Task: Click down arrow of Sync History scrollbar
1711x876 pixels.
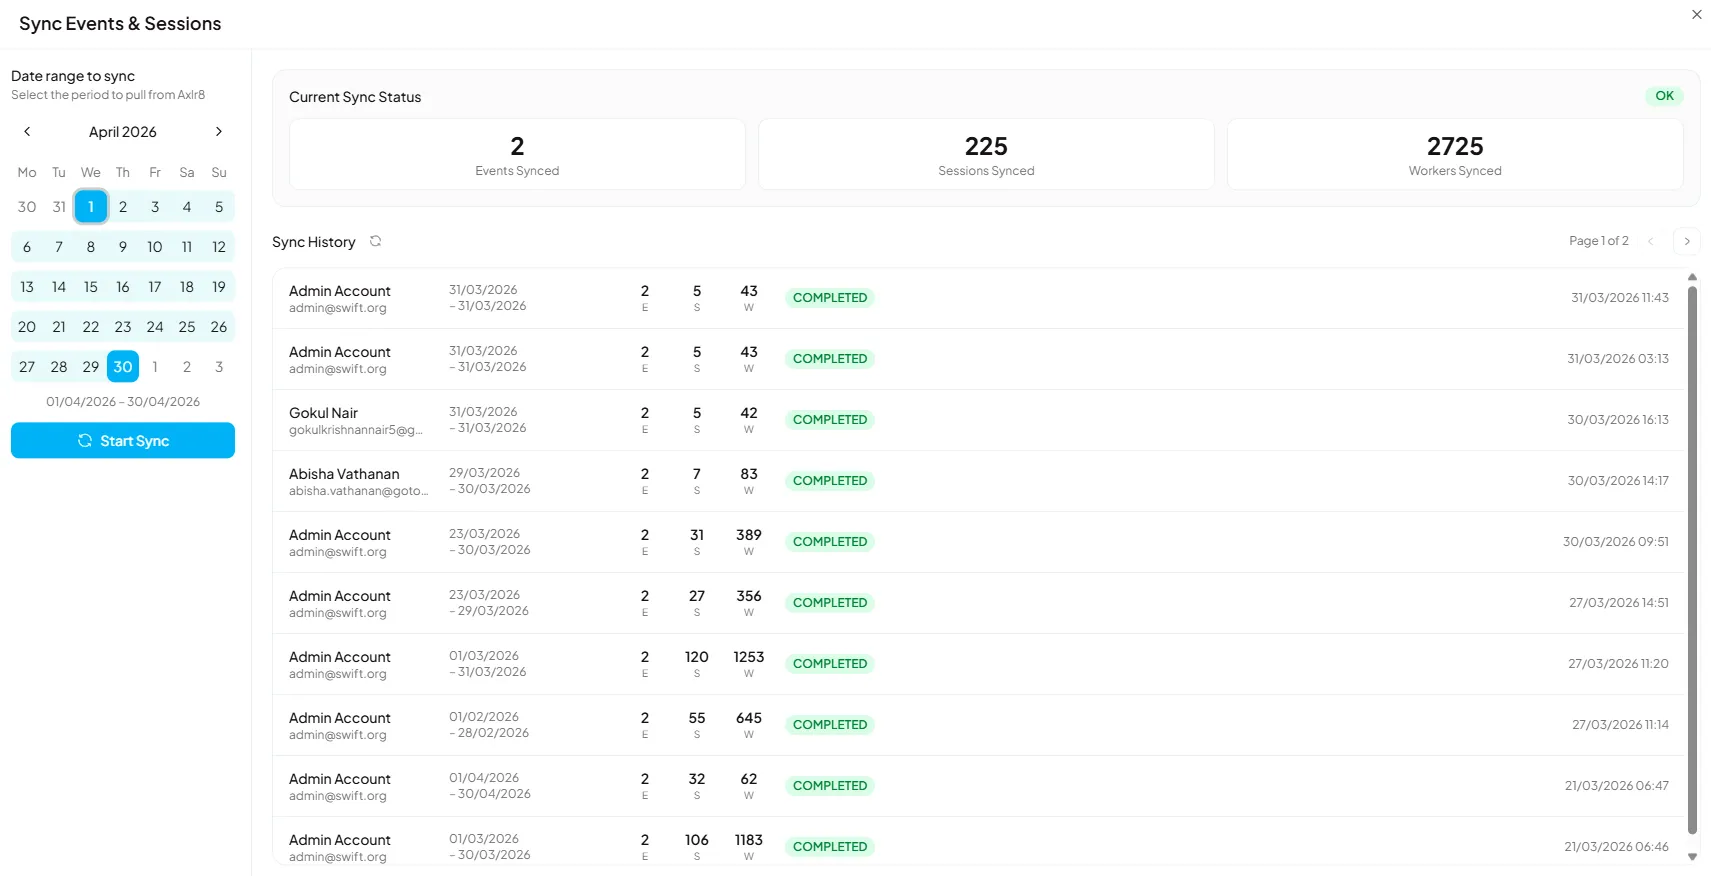Action: (1692, 857)
